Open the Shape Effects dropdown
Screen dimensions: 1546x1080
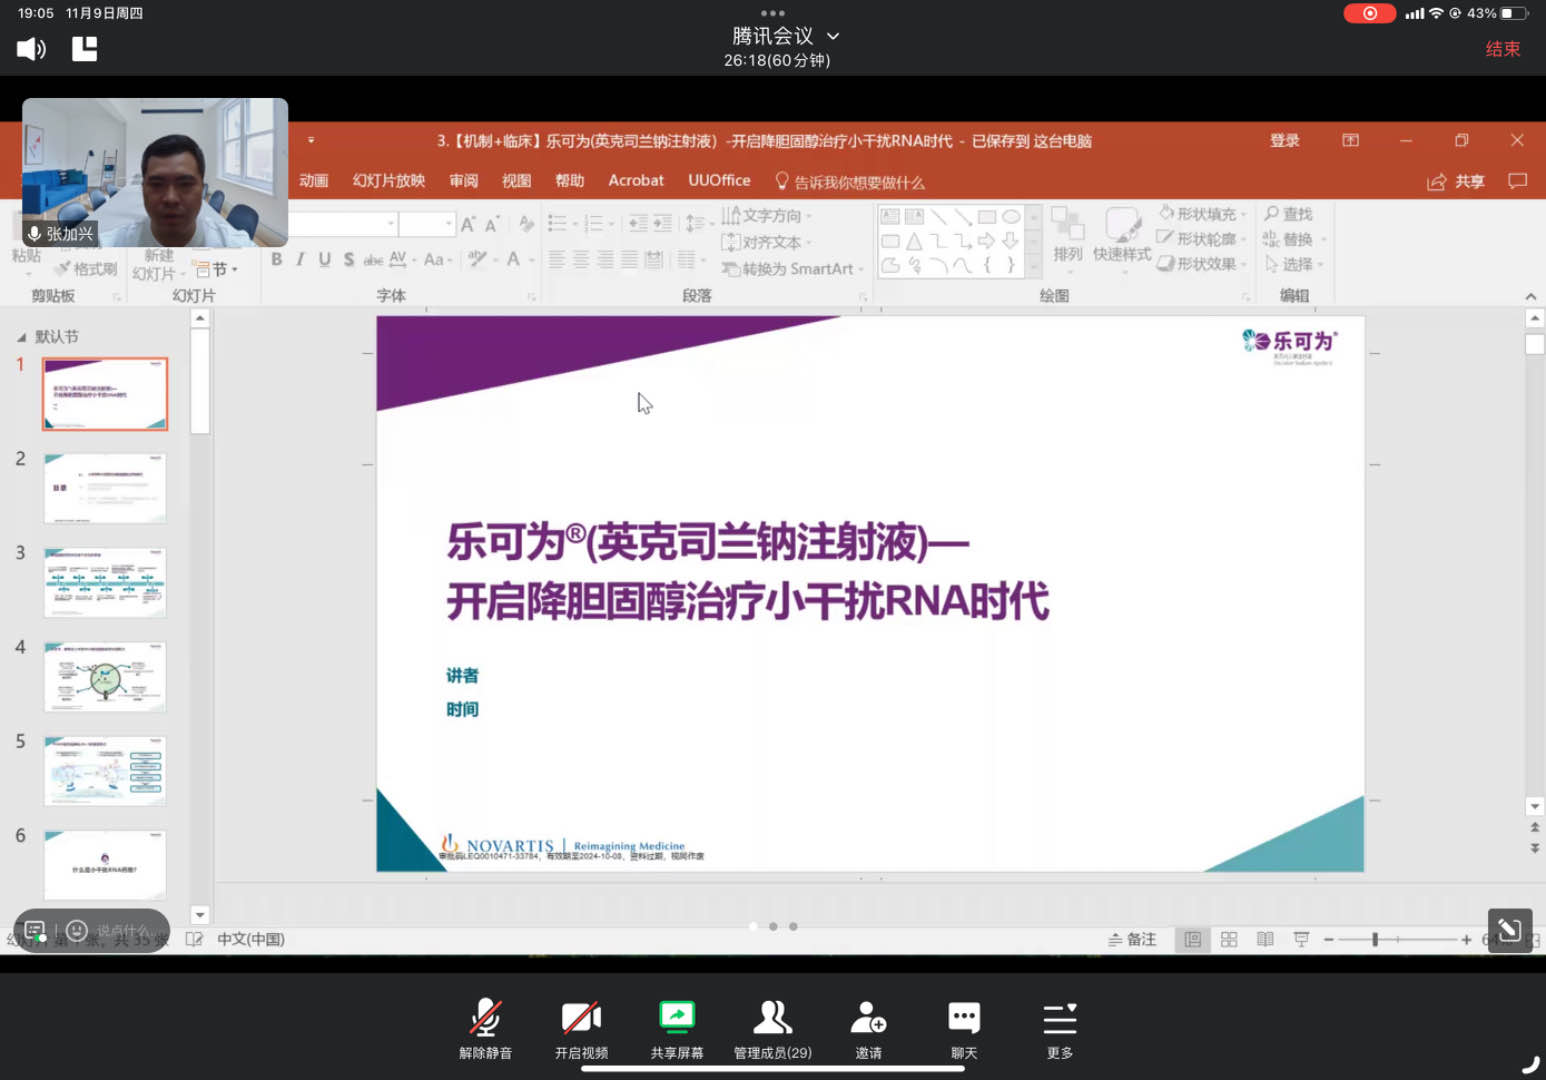click(x=1202, y=264)
